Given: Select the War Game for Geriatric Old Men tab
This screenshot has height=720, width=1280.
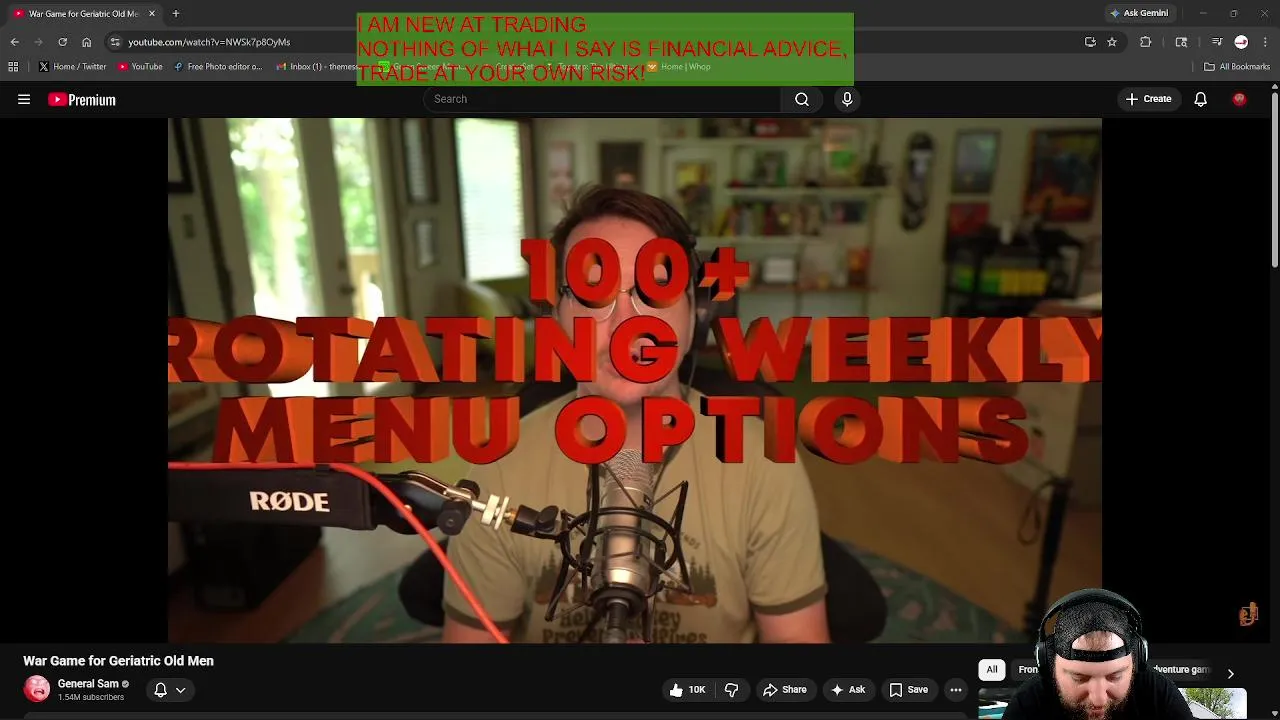Looking at the screenshot, I should click(x=84, y=13).
